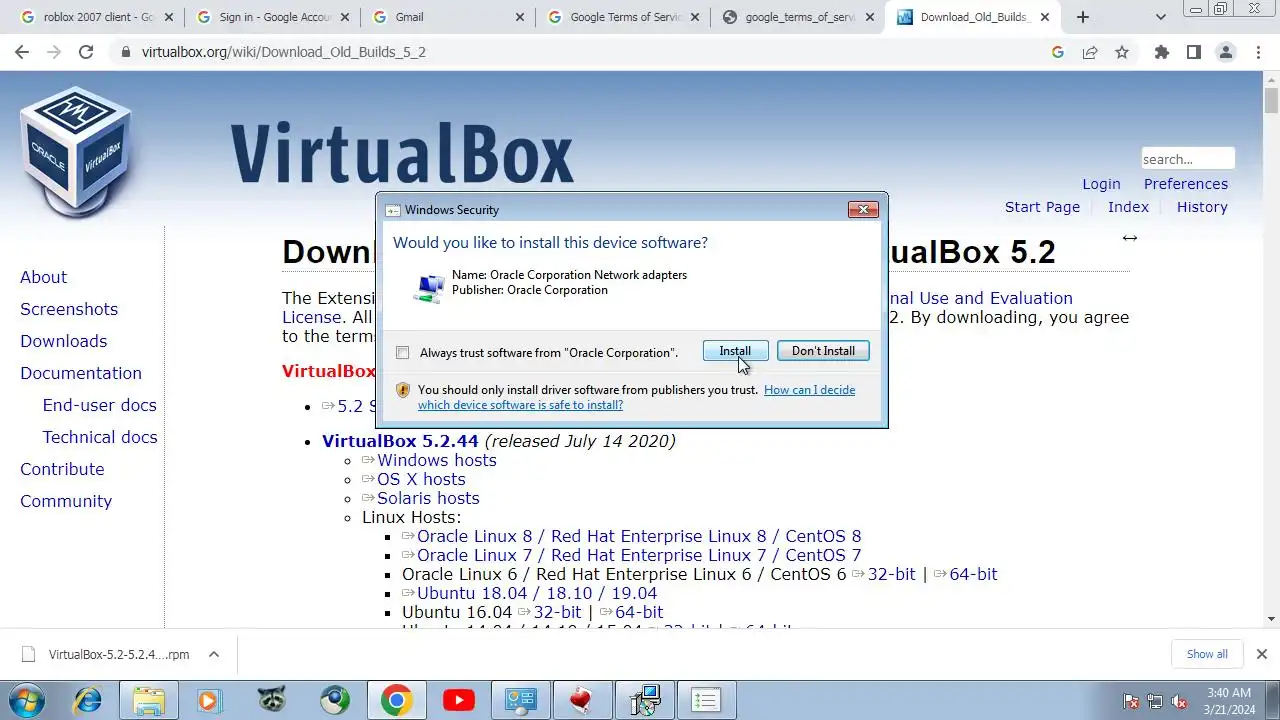Toggle Chrome side panel icon
The width and height of the screenshot is (1280, 720).
1193,52
